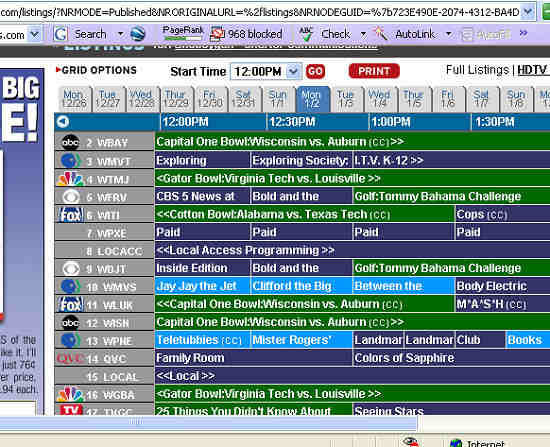Open the AutoLink dropdown arrow
Image resolution: width=550 pixels, height=447 pixels.
449,34
